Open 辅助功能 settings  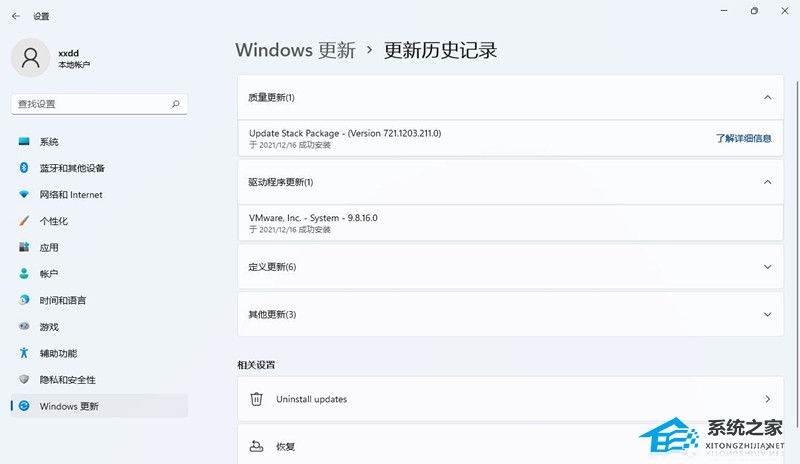58,353
